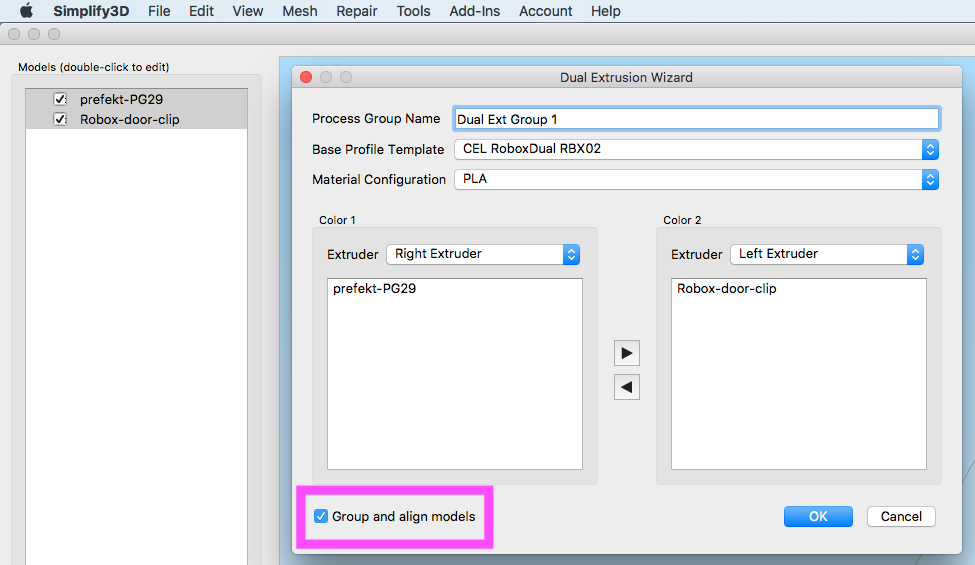The height and width of the screenshot is (565, 975).
Task: Uncheck Group and align models
Action: (321, 517)
